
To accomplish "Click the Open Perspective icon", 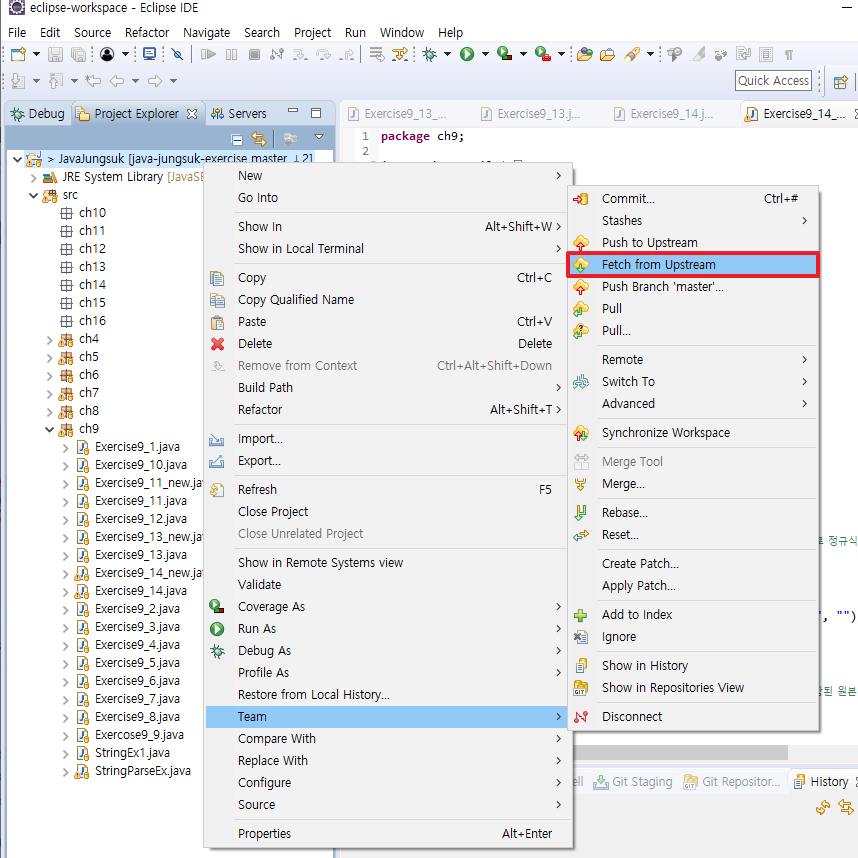I will coord(840,82).
